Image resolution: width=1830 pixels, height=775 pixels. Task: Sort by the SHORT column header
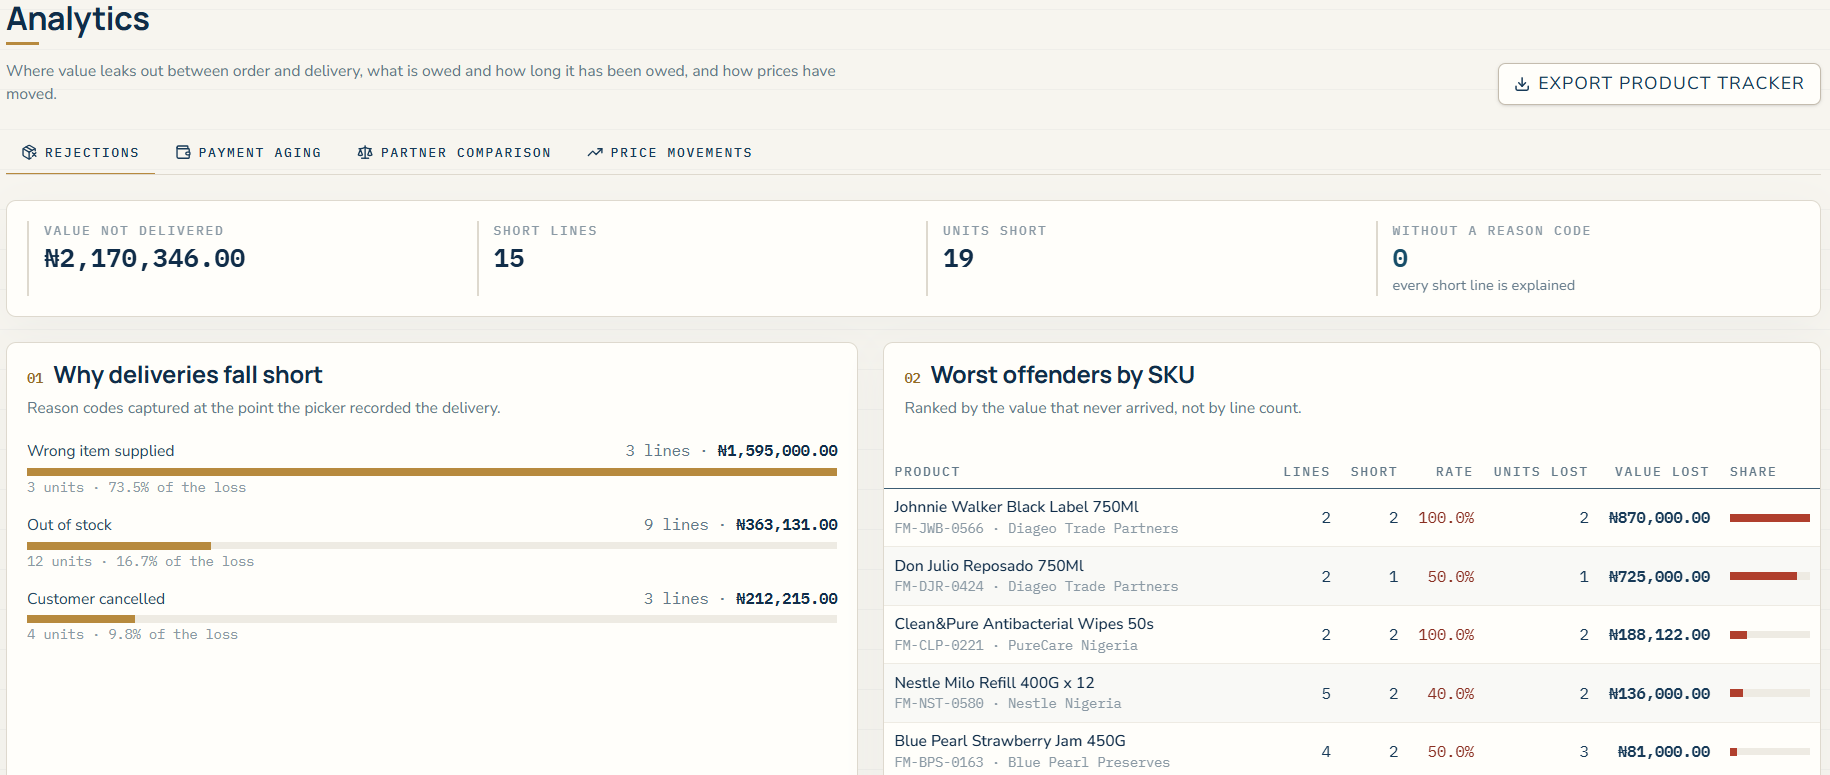tap(1373, 472)
